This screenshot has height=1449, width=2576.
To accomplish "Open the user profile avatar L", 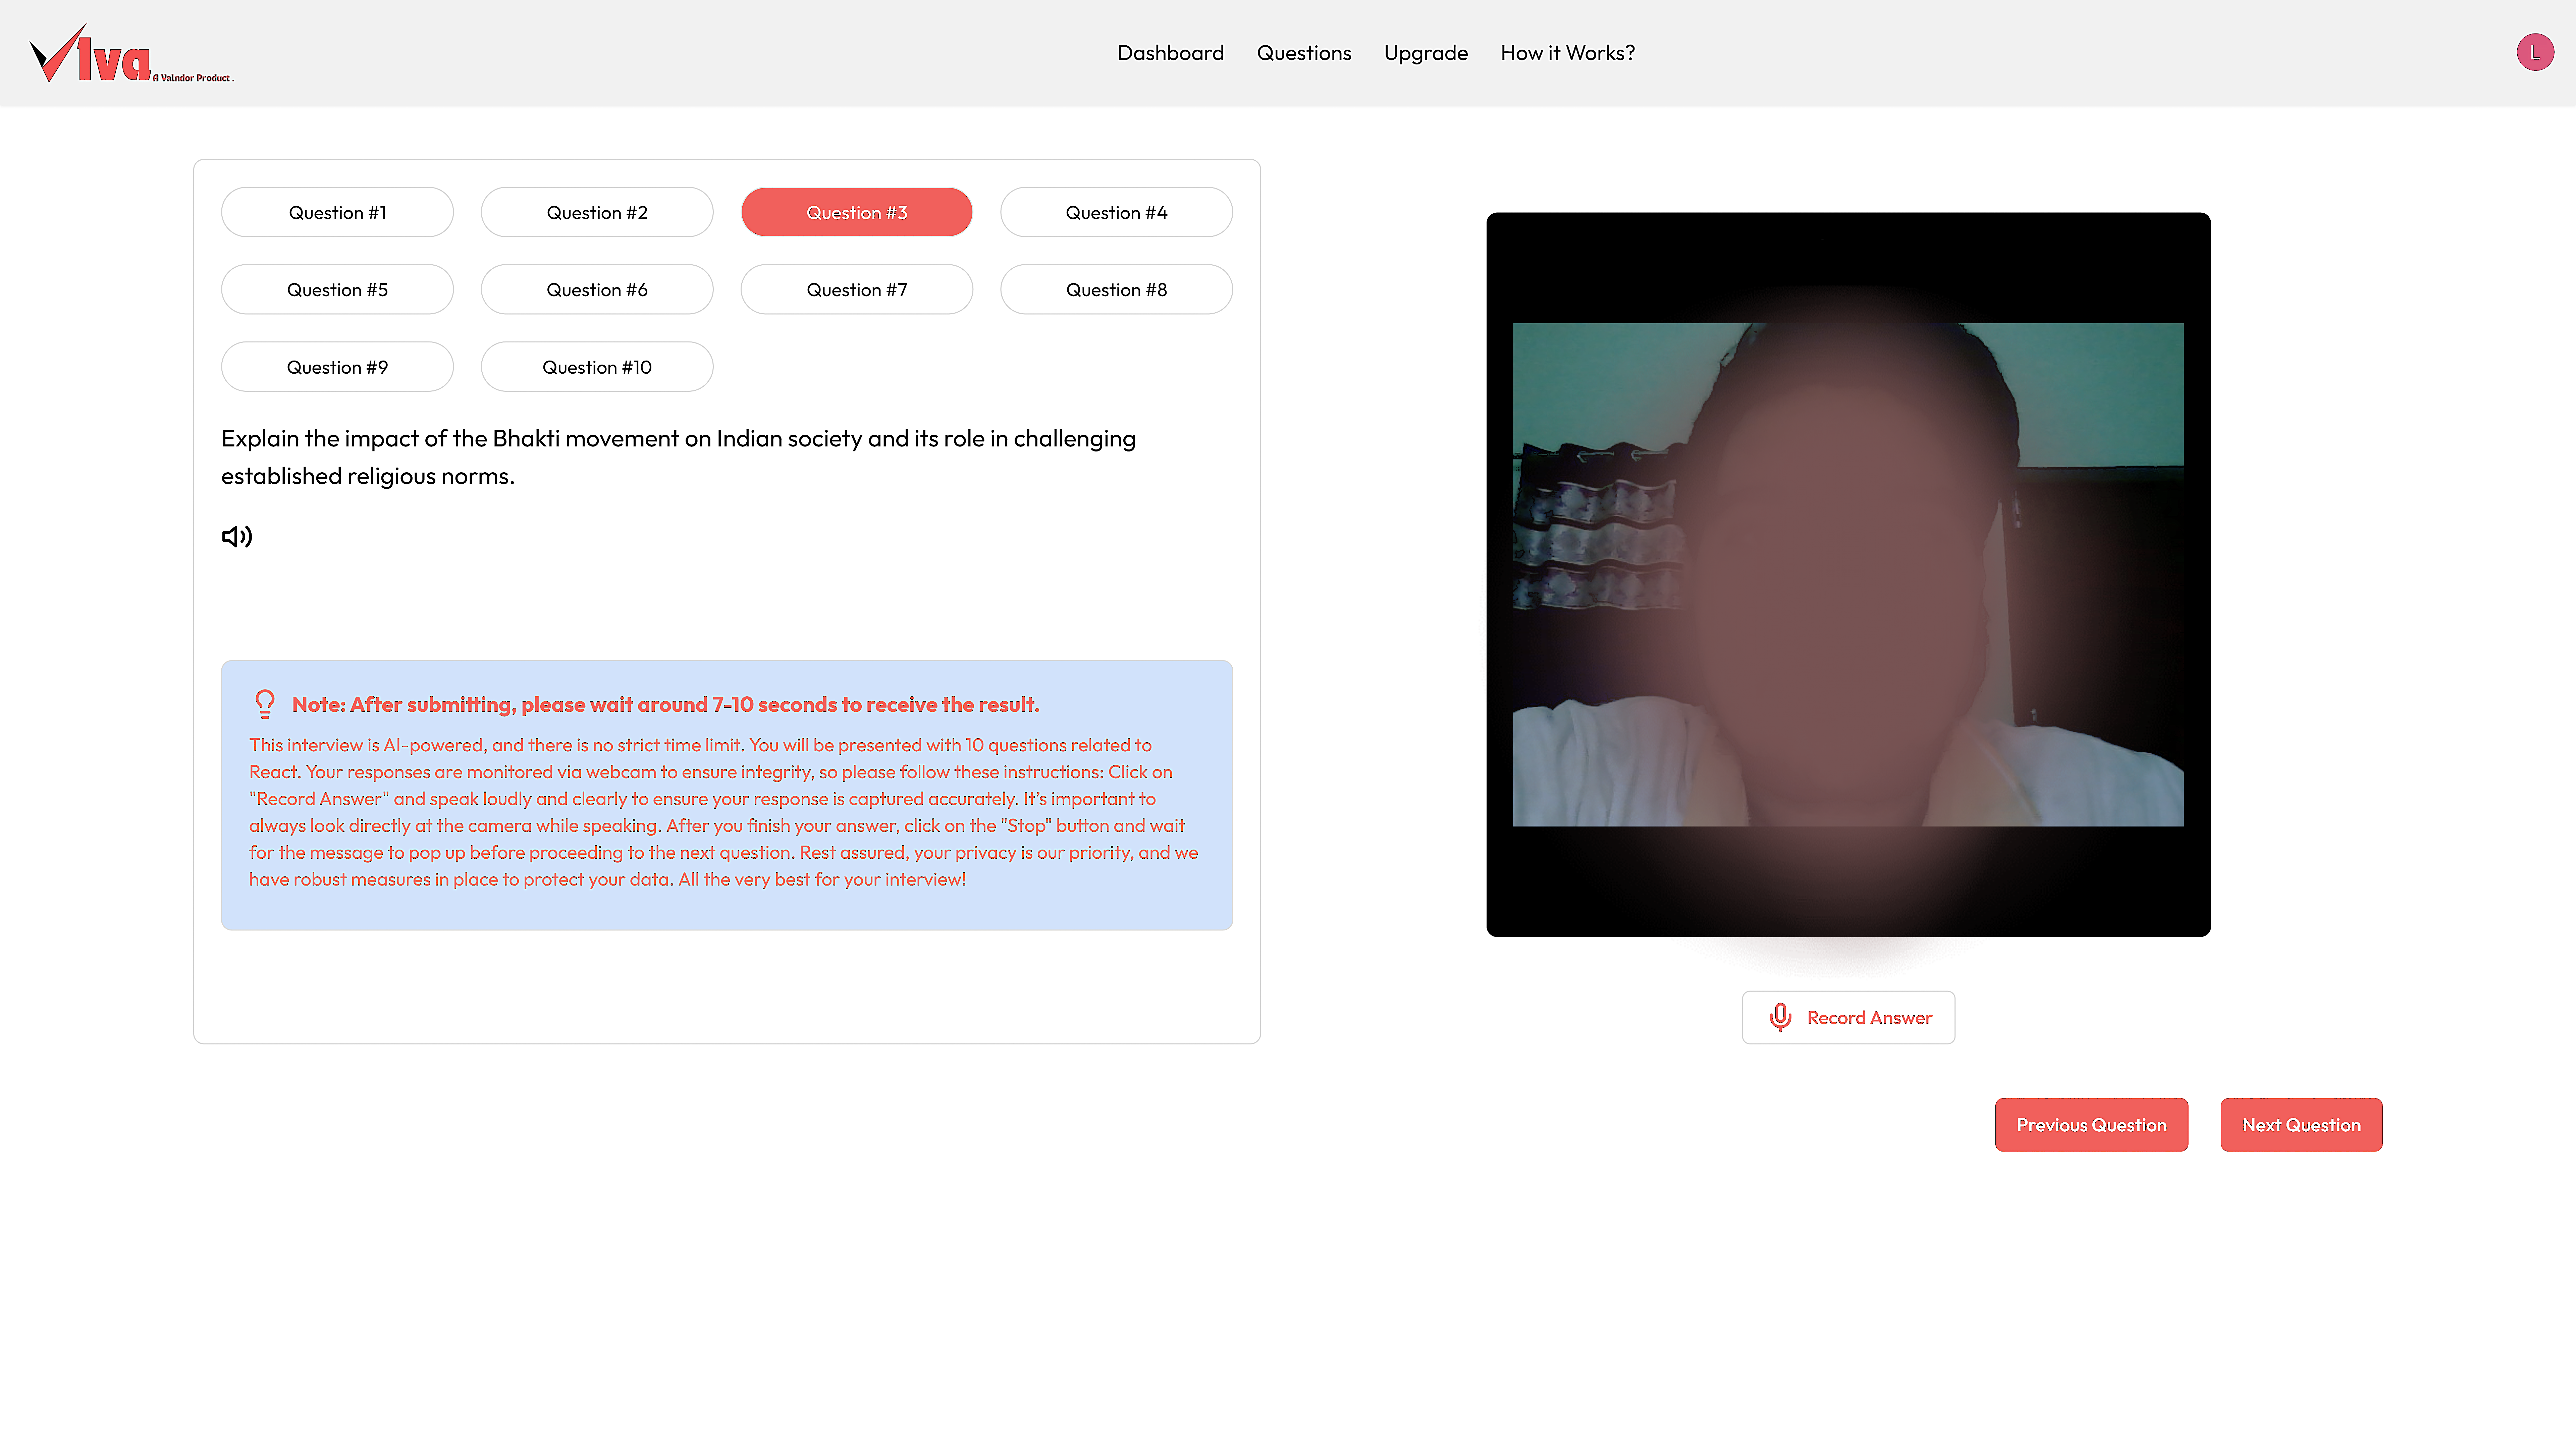I will 2535,52.
